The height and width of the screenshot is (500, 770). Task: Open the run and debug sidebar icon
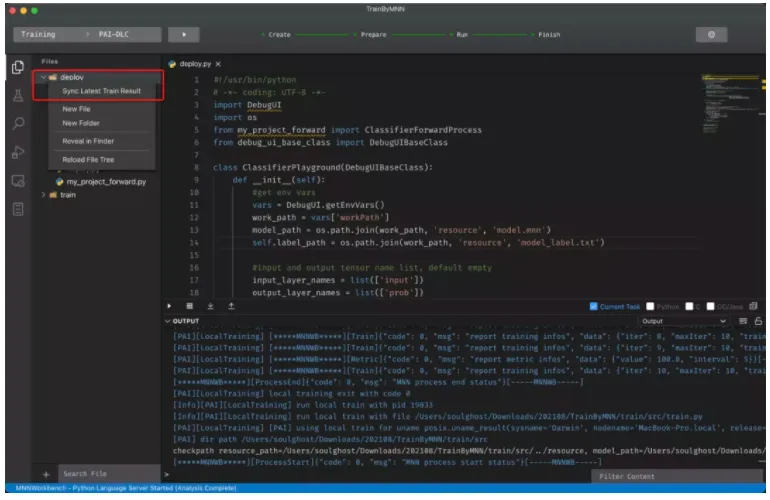18,152
